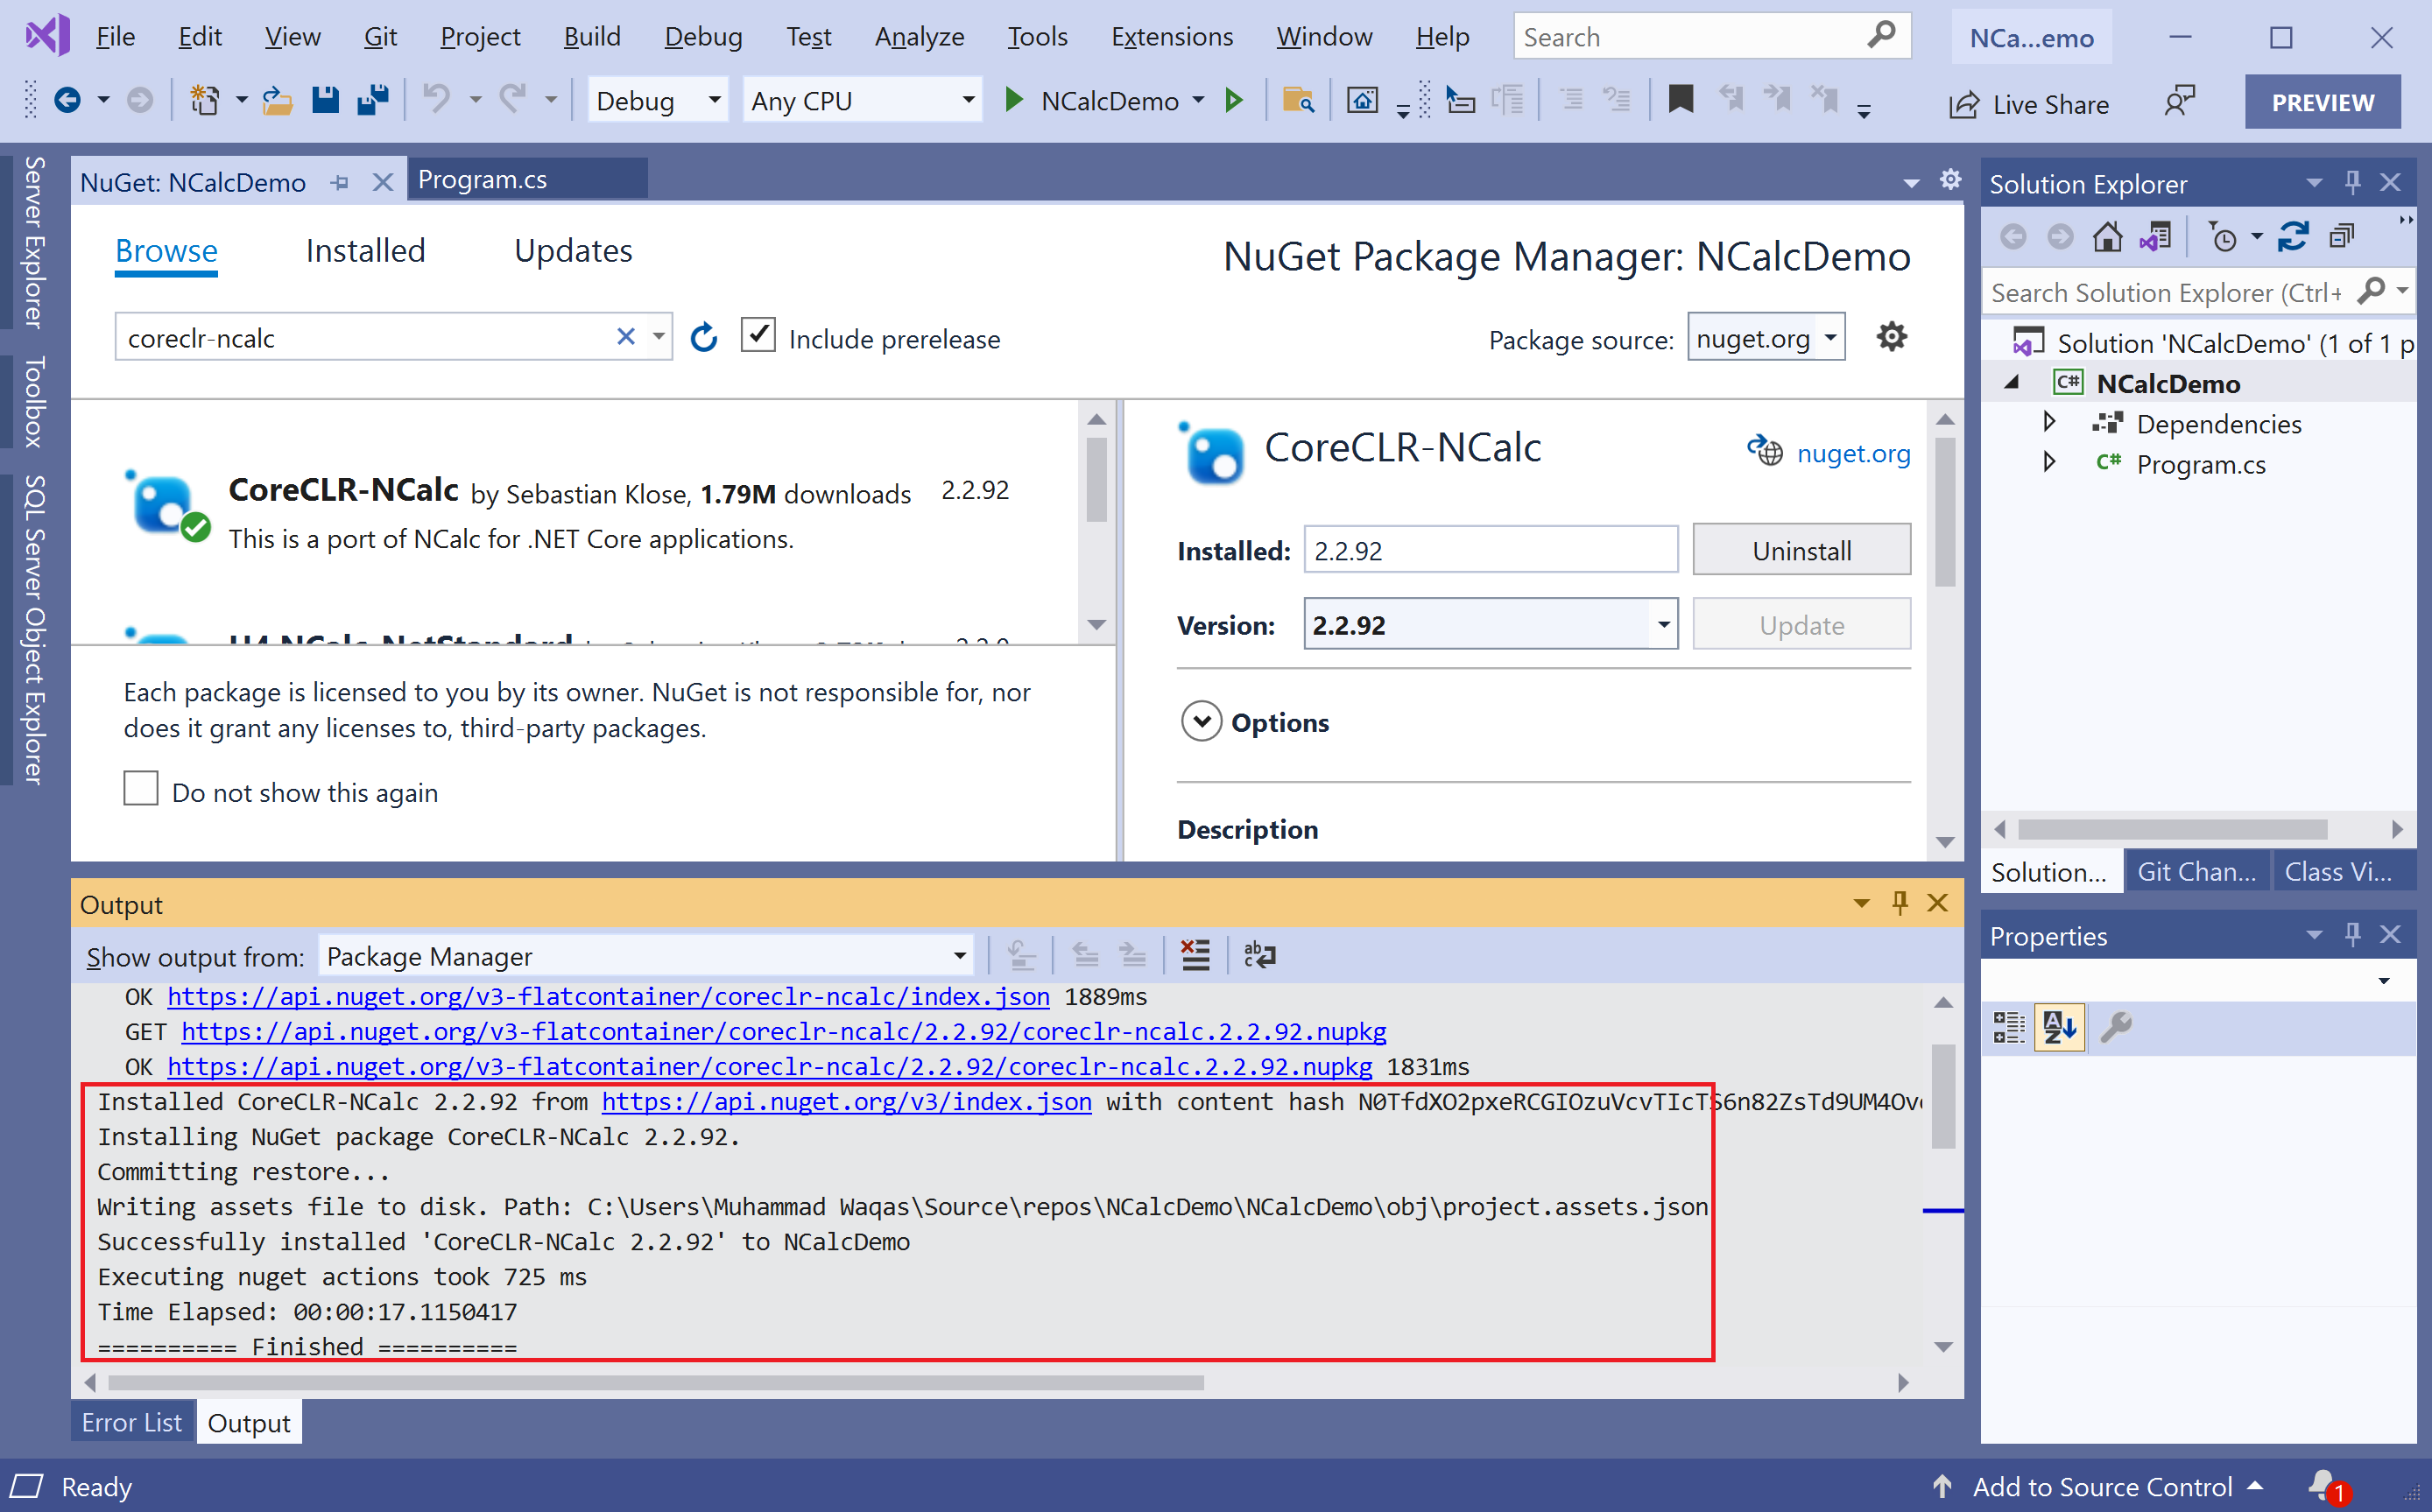Image resolution: width=2432 pixels, height=1512 pixels.
Task: Pin the NuGet: NCalcDemo tab
Action: 340,182
